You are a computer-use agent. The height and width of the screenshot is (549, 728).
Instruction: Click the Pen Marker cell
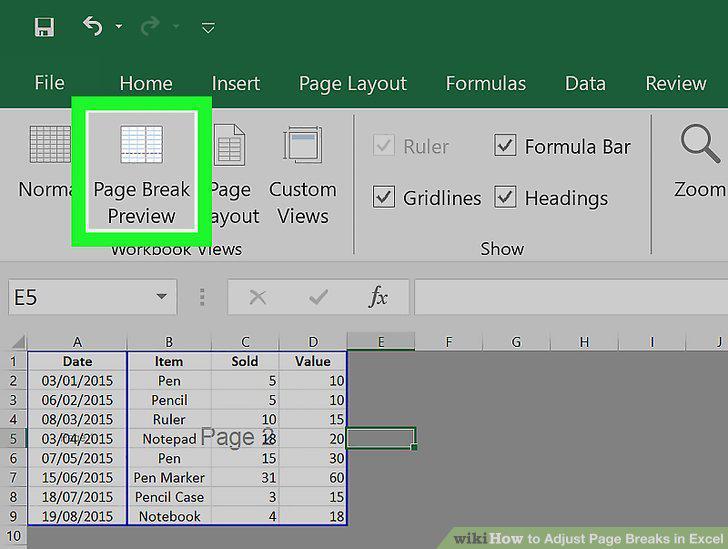[x=169, y=477]
